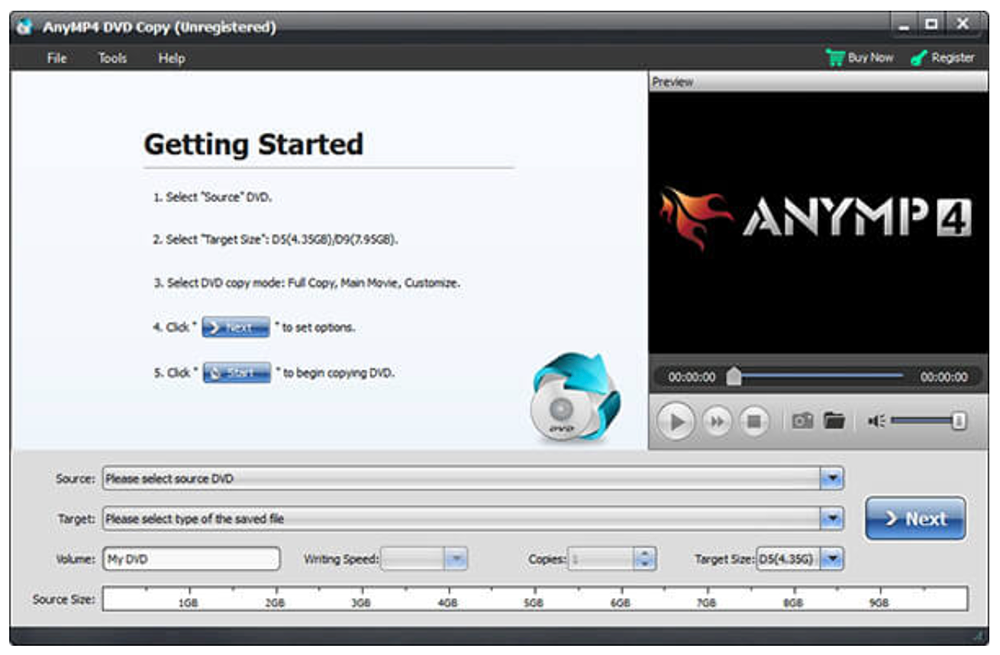Expand the Source DVD dropdown
The height and width of the screenshot is (655, 1000).
click(x=832, y=478)
